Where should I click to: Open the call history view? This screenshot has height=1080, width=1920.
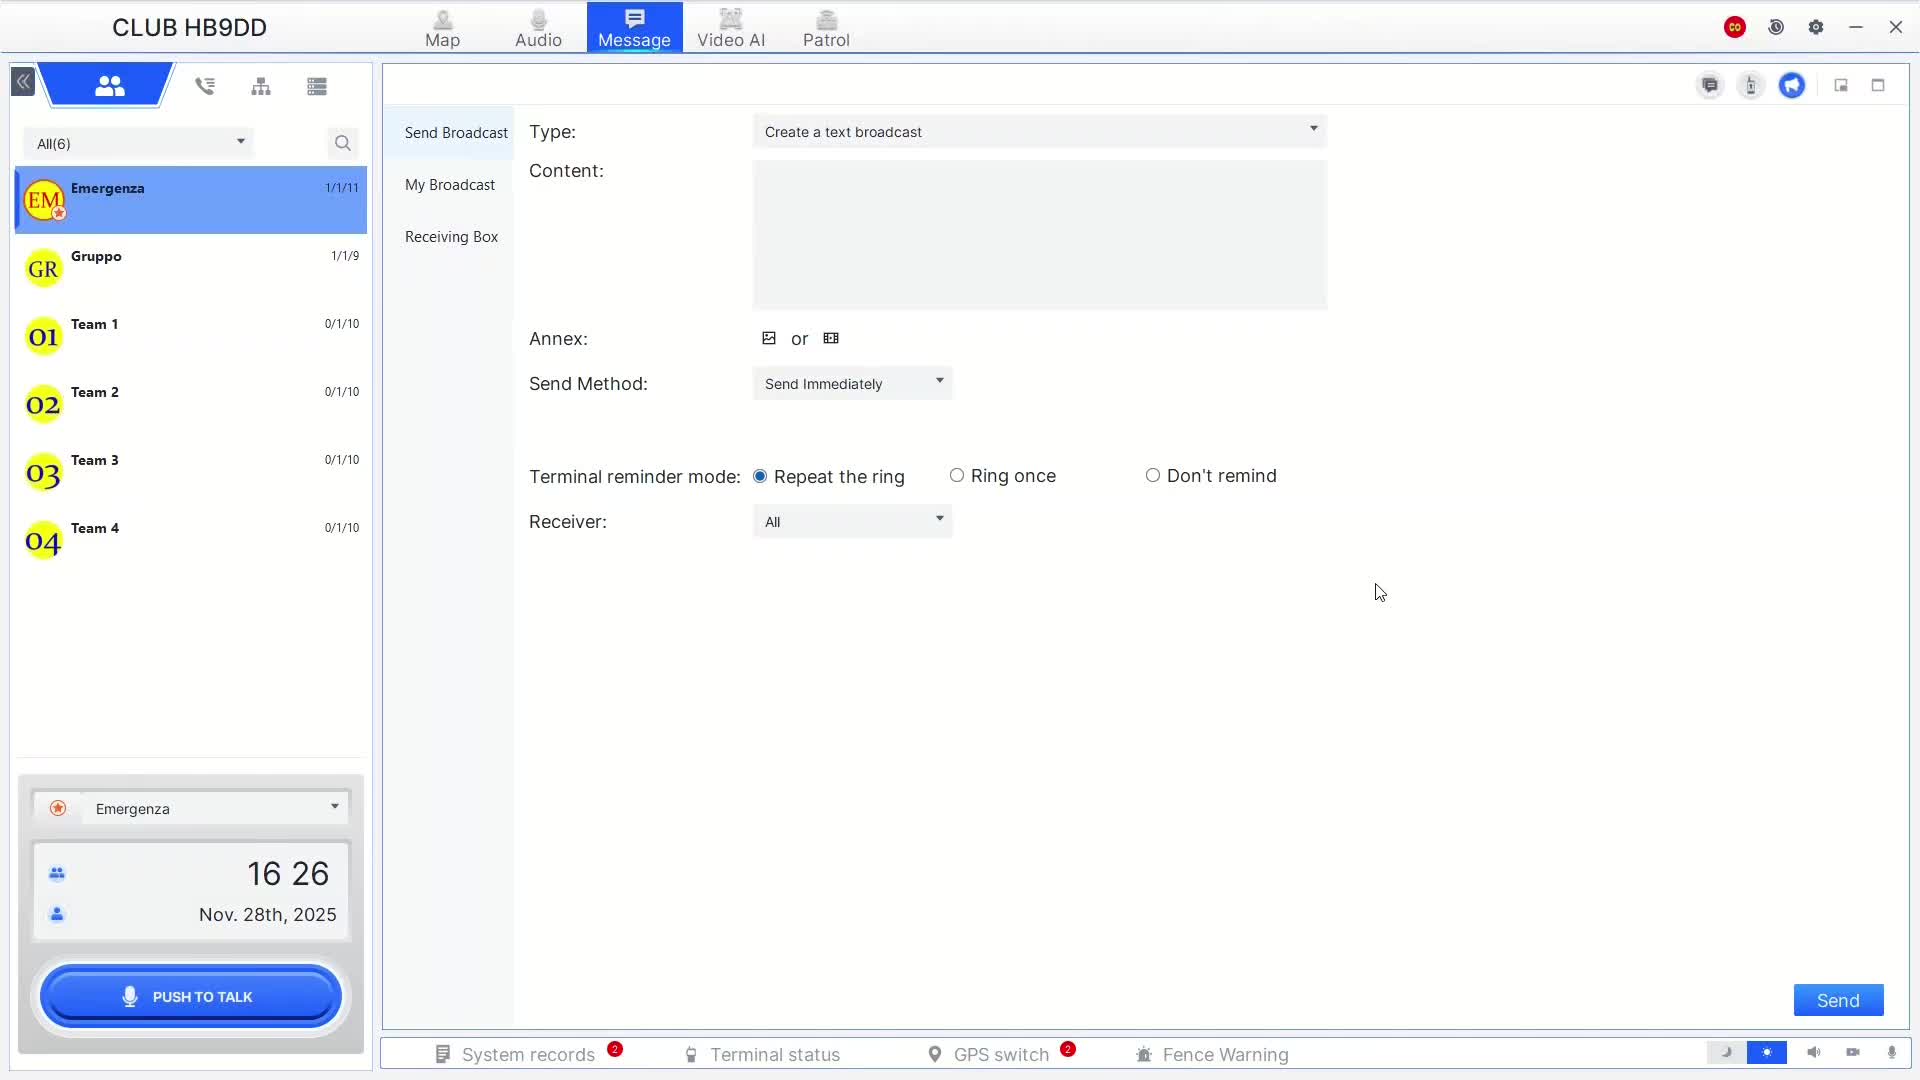point(205,86)
